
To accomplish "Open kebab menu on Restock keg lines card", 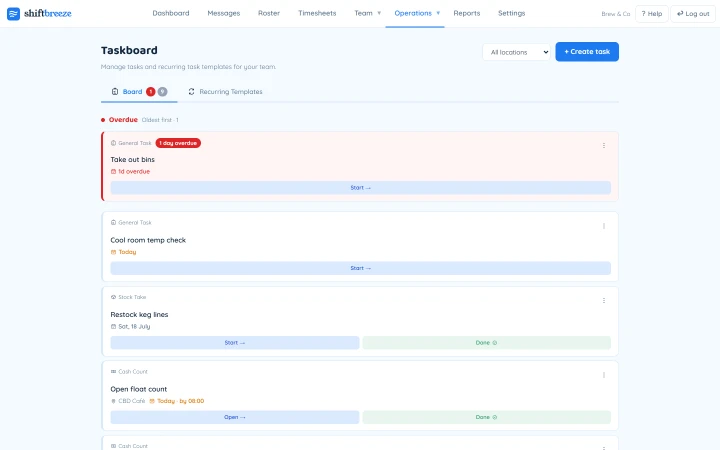I will click(604, 300).
